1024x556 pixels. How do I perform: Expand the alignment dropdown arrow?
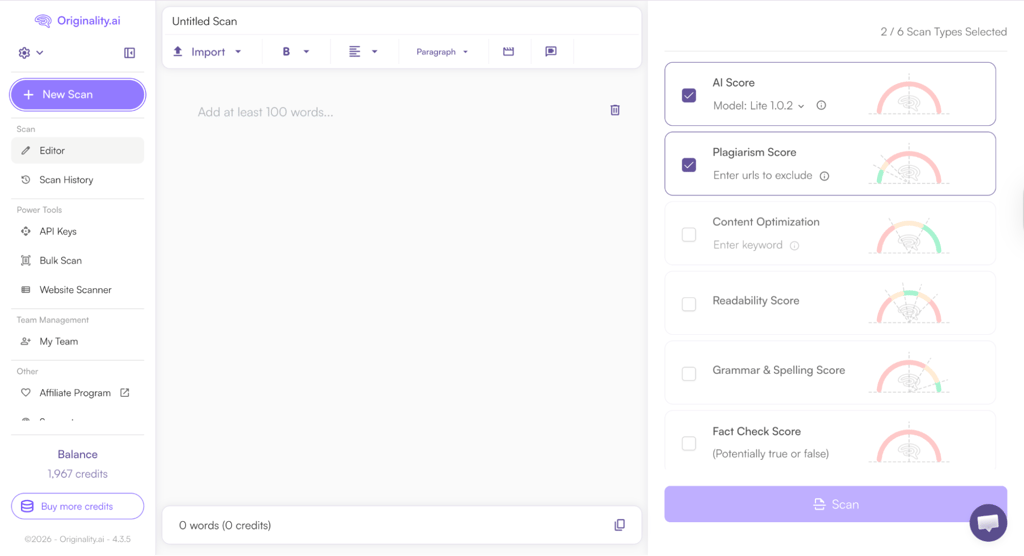point(375,52)
